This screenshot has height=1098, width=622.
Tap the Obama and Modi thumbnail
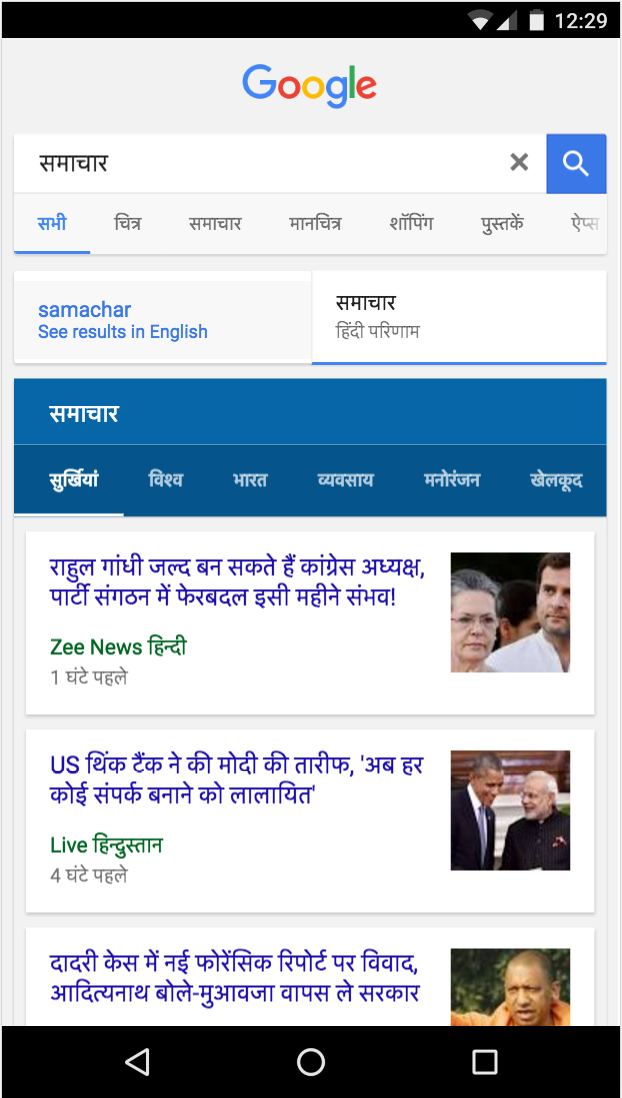[510, 810]
